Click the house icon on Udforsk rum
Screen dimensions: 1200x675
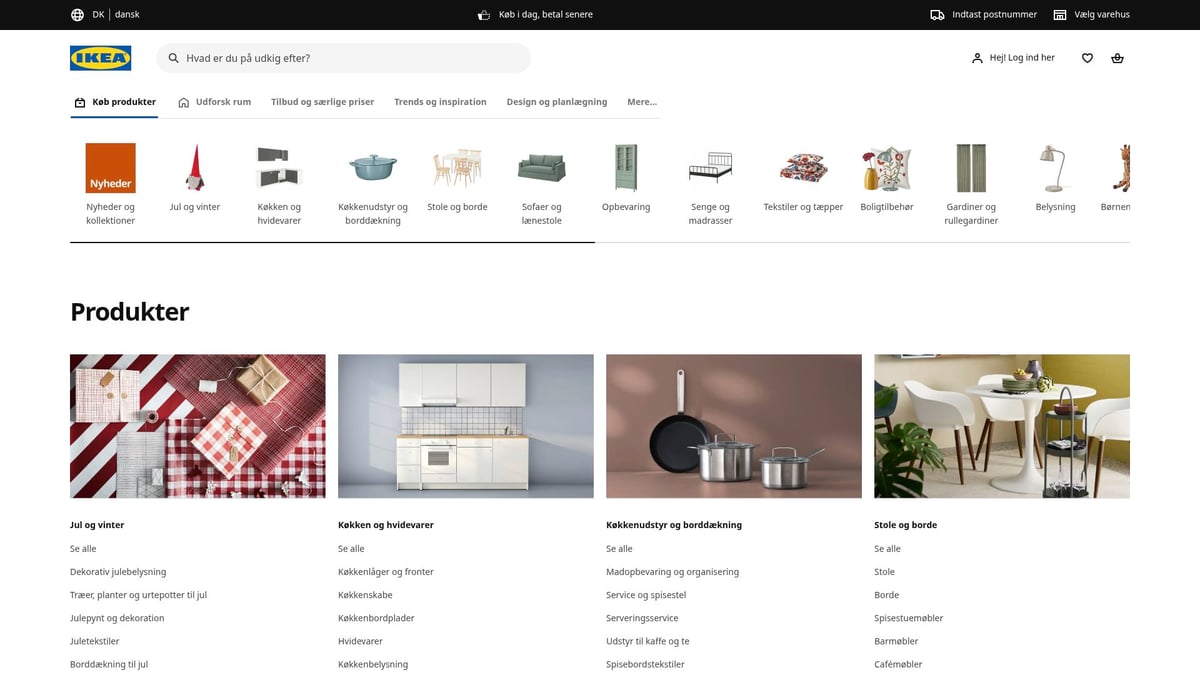[183, 101]
